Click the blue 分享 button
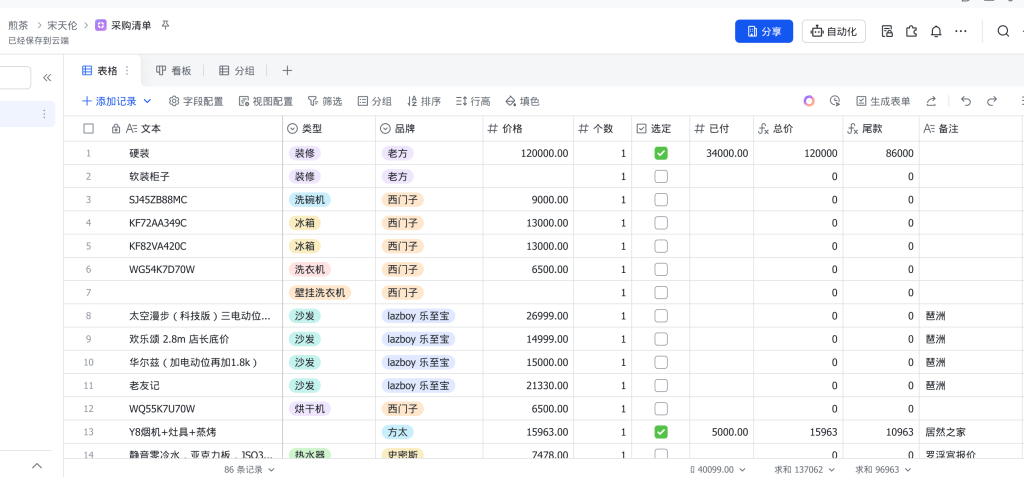1024x477 pixels. click(x=763, y=32)
